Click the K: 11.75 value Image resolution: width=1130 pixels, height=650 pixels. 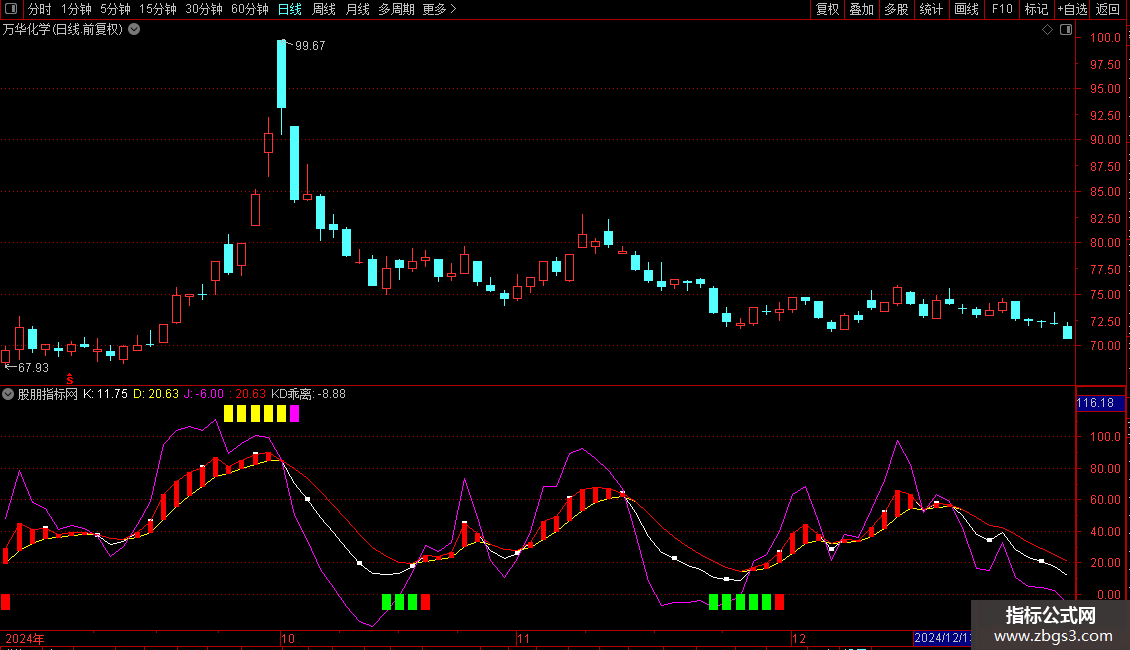[105, 394]
